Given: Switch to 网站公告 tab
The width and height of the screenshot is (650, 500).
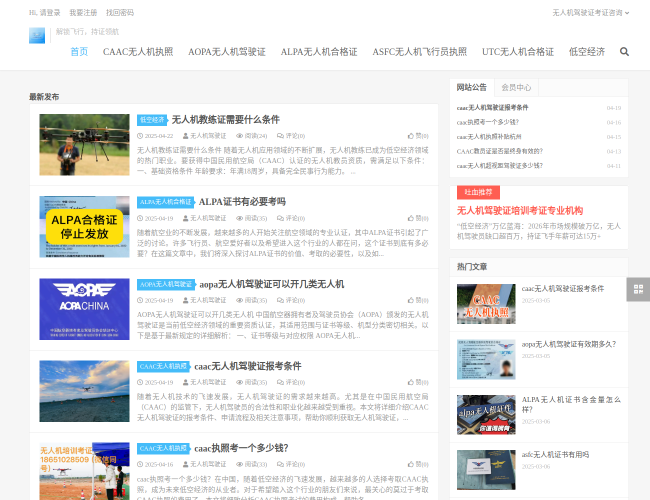Looking at the screenshot, I should pyautogui.click(x=472, y=87).
